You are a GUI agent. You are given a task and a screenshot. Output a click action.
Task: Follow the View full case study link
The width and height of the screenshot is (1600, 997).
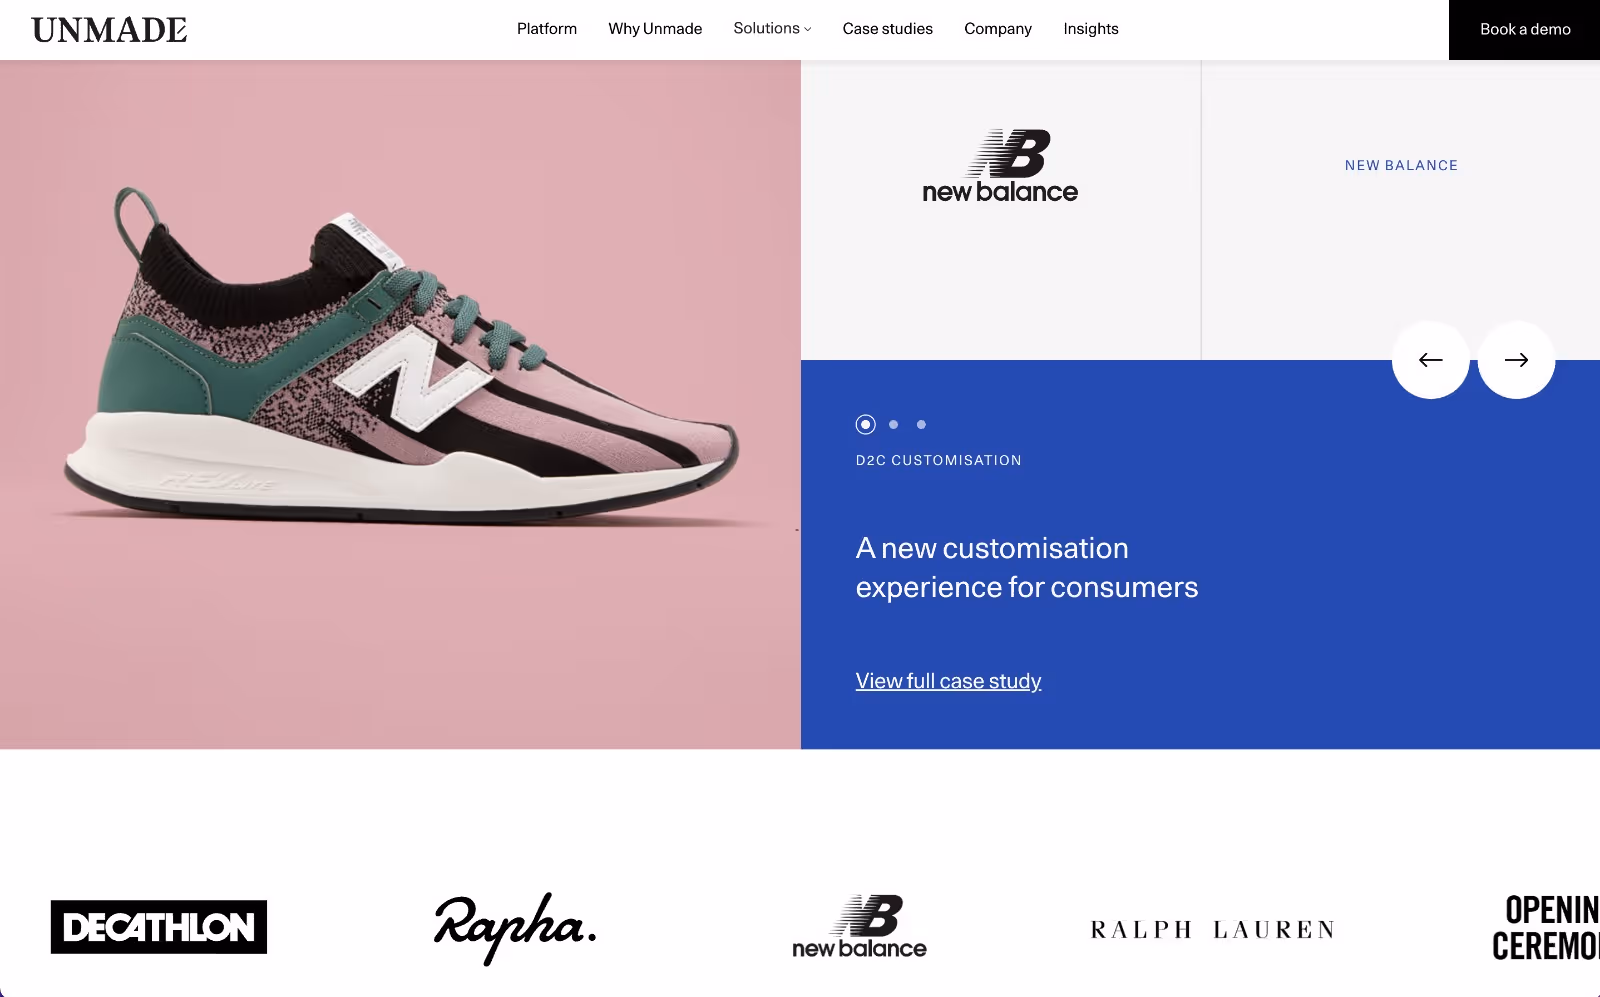948,681
